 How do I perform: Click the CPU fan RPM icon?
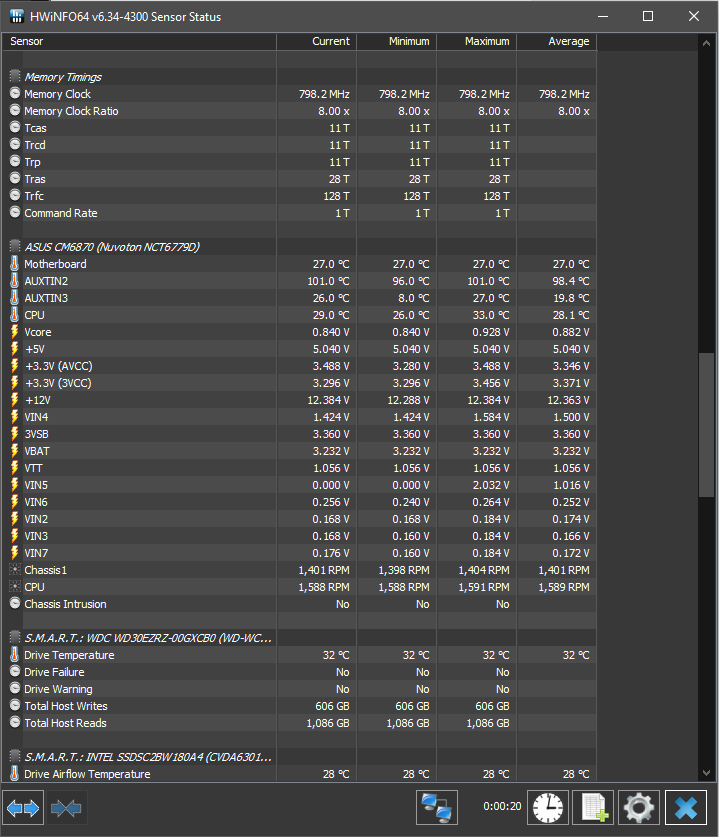point(15,587)
